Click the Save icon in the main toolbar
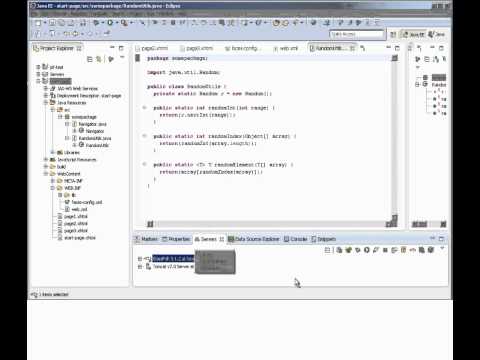The height and width of the screenshot is (360, 480). [x=52, y=23]
